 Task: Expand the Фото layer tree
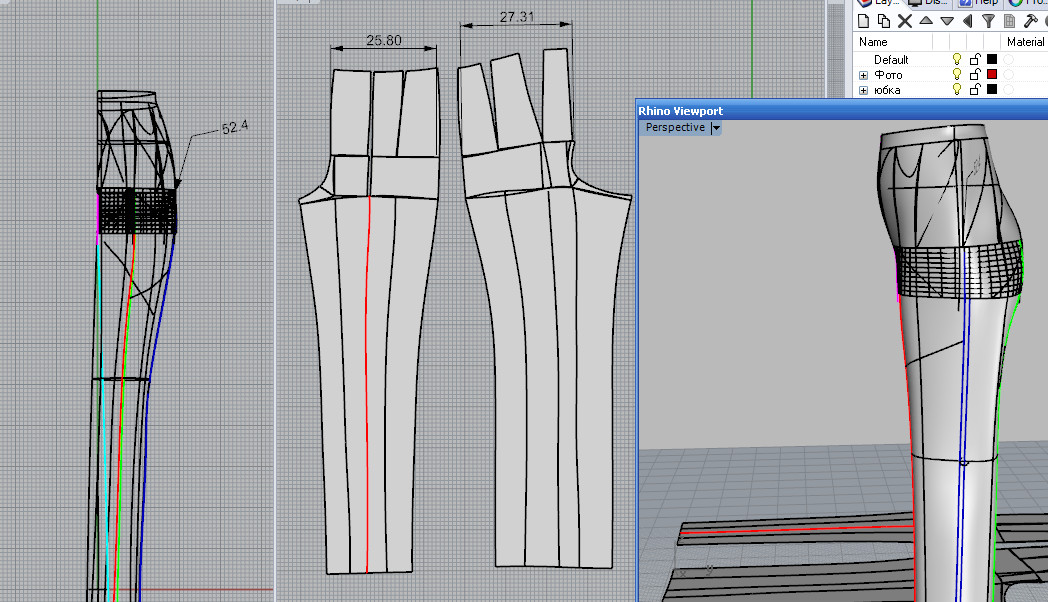(864, 75)
